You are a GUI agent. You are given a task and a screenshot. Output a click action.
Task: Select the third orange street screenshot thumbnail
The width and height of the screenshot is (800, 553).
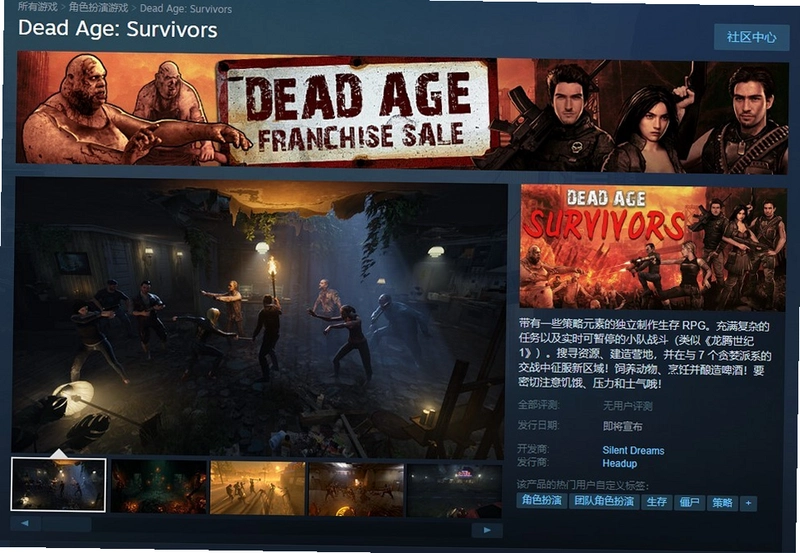pyautogui.click(x=258, y=488)
